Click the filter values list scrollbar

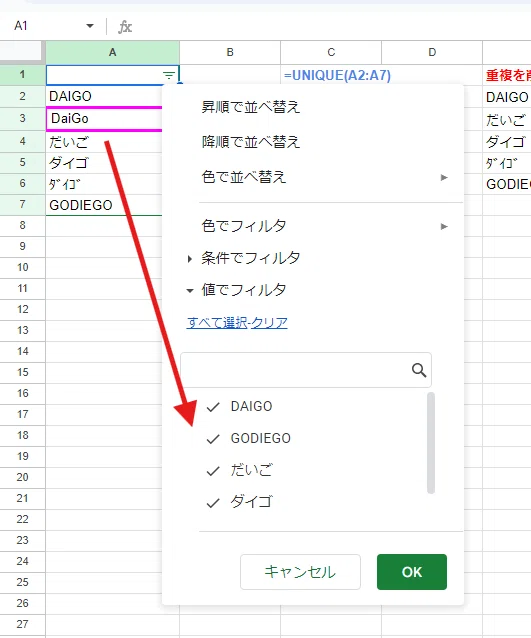click(431, 443)
